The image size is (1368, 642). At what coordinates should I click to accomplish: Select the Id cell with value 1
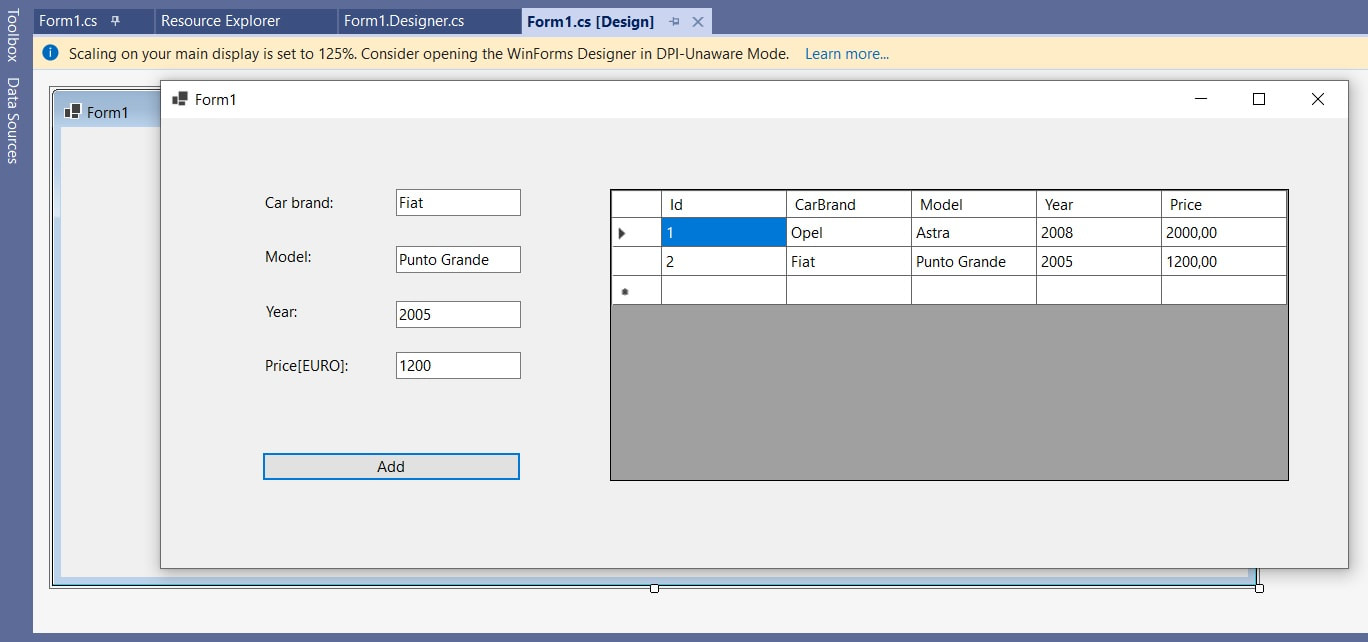pos(724,233)
